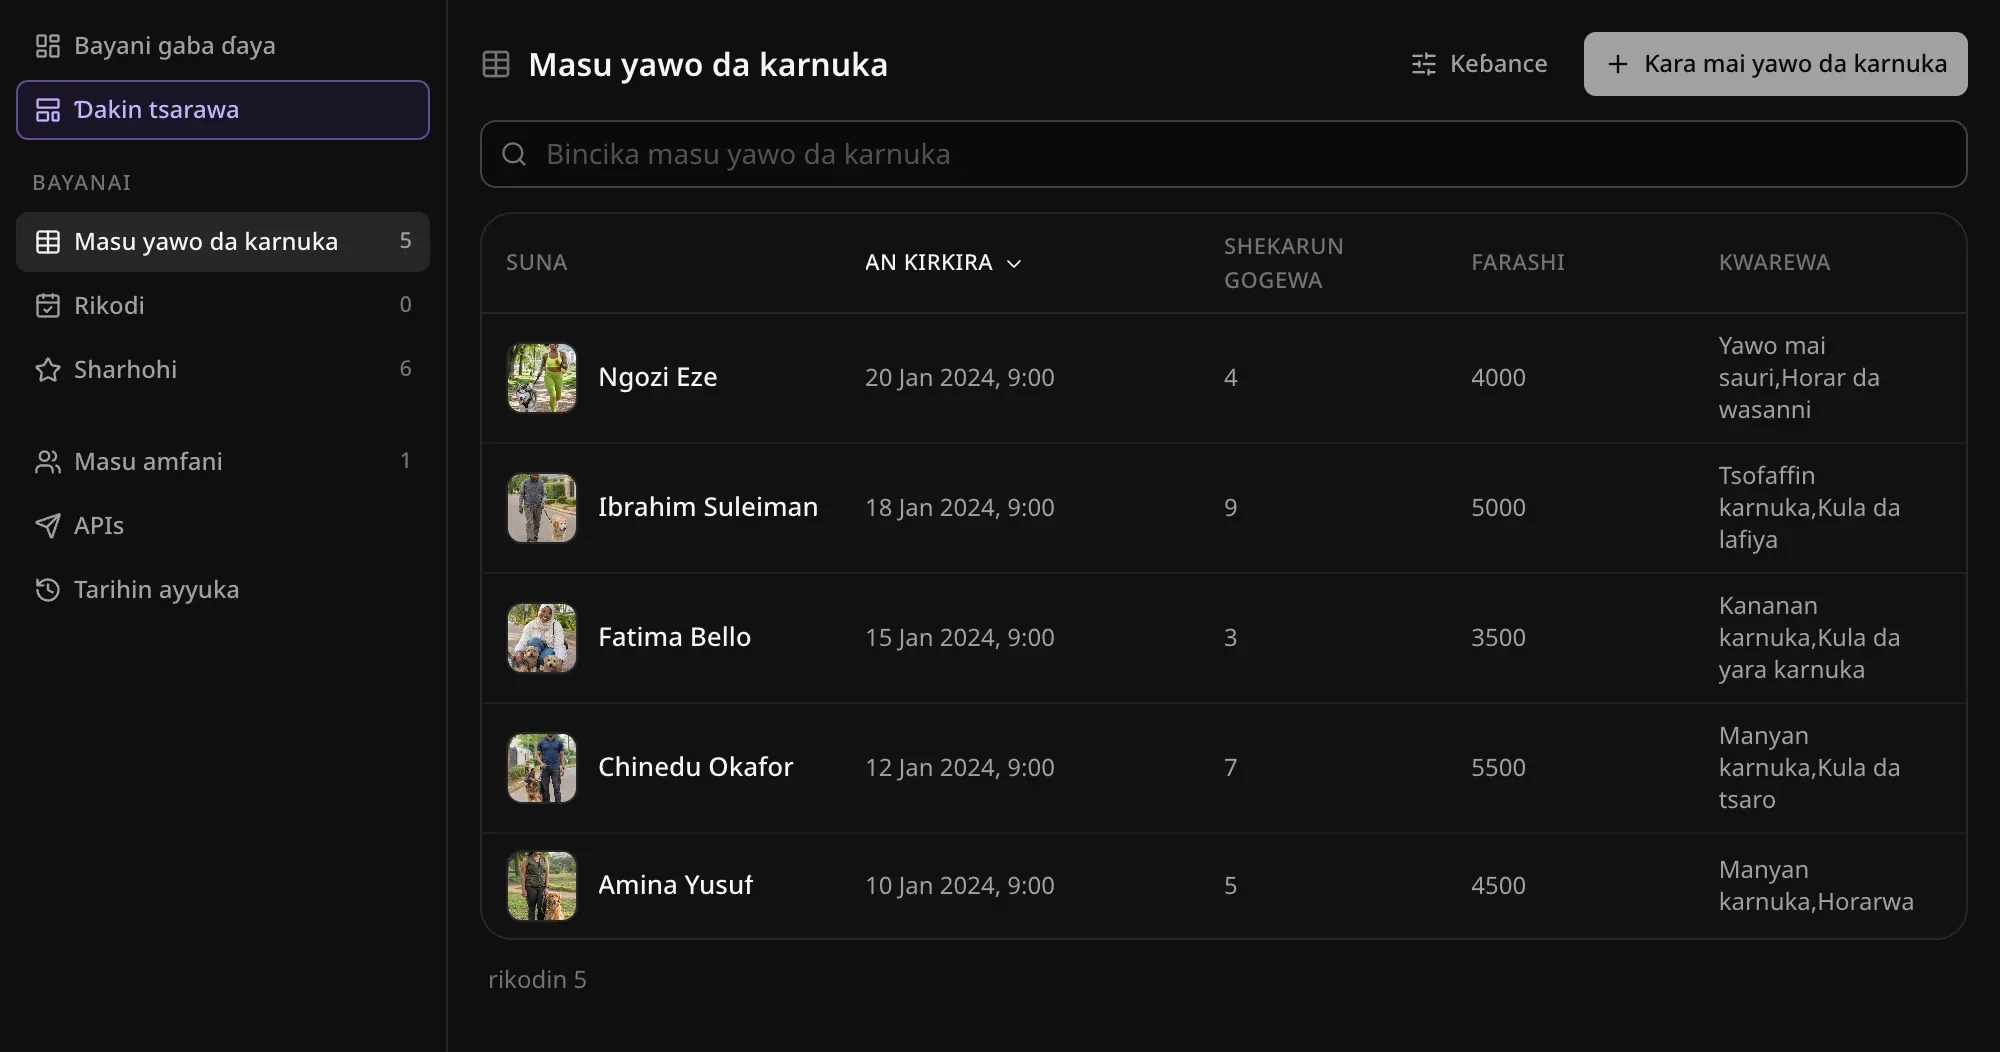Click the APIs paper plane icon

tap(48, 526)
